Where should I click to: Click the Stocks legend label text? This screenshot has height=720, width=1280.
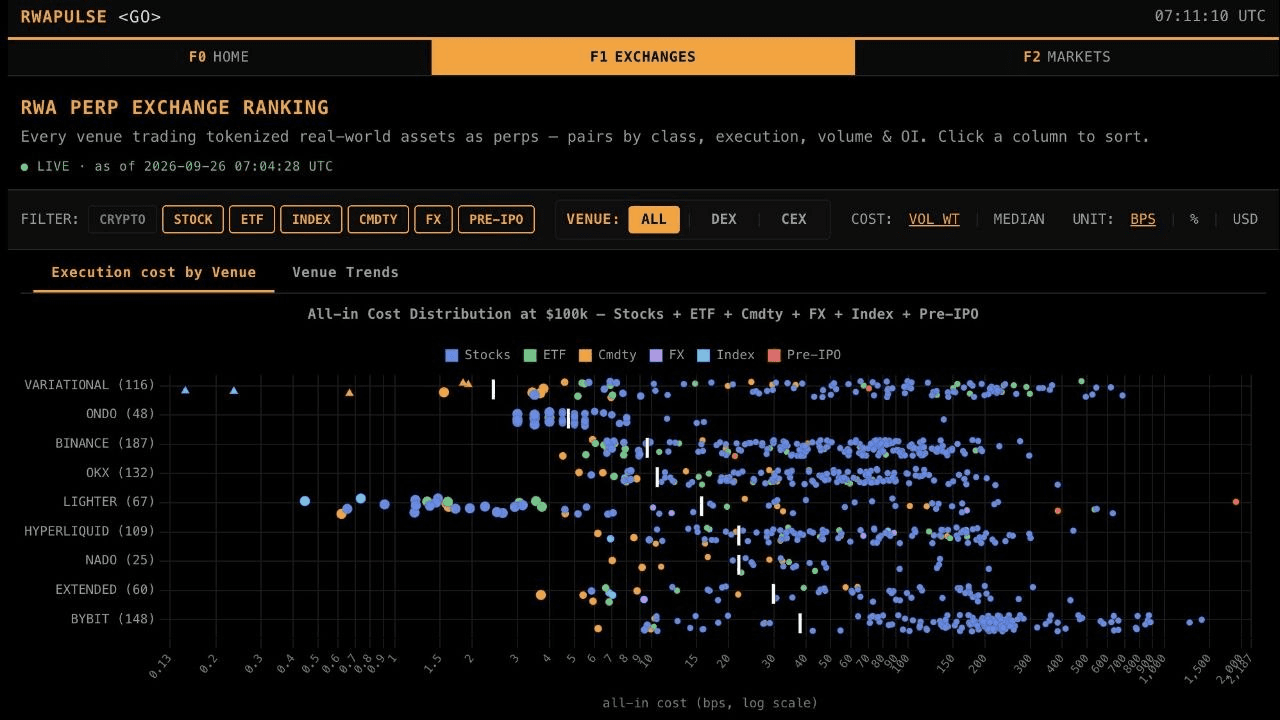coord(488,355)
